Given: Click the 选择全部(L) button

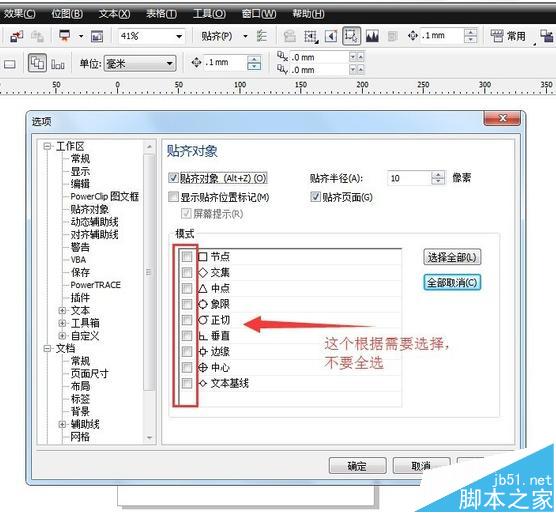Looking at the screenshot, I should (x=452, y=257).
